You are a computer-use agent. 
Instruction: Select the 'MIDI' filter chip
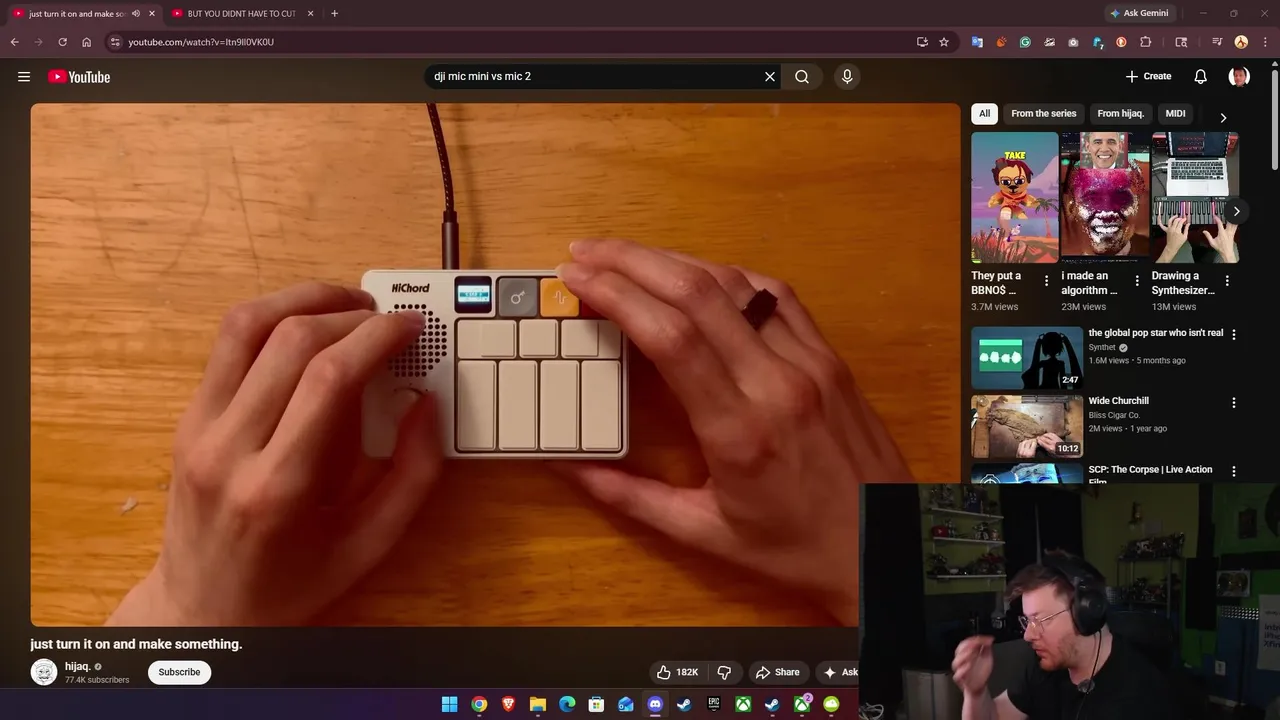coord(1176,114)
